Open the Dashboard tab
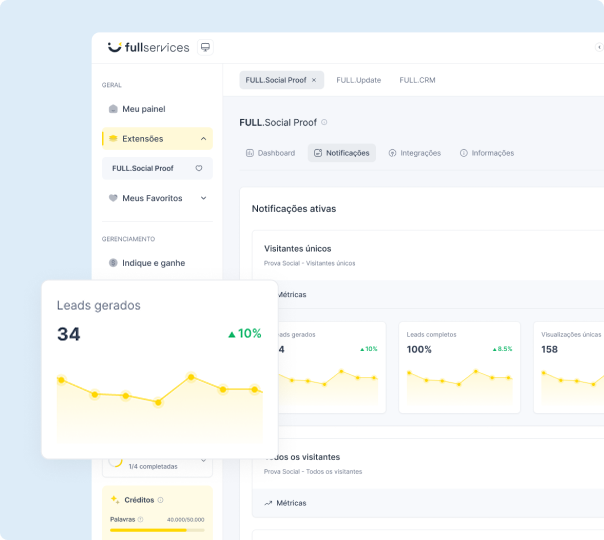The height and width of the screenshot is (540, 604). pos(270,153)
